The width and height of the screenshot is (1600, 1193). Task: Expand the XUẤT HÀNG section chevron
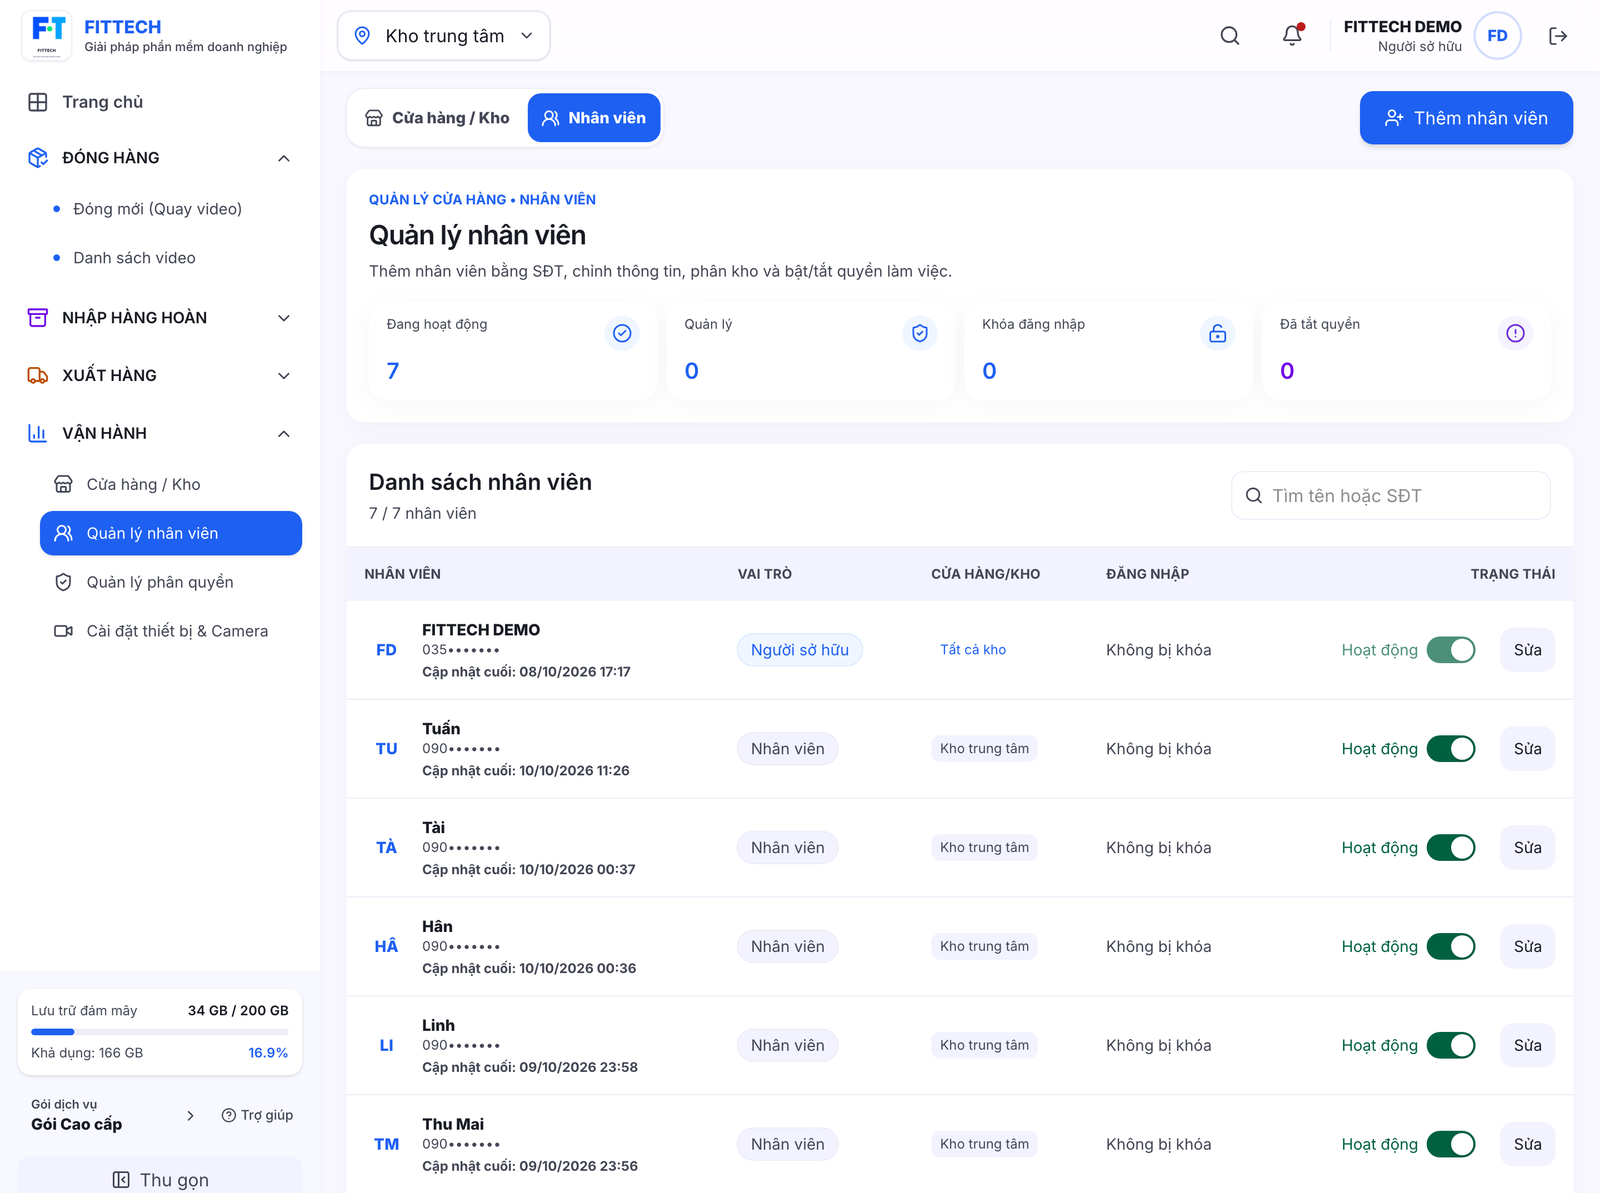click(284, 376)
